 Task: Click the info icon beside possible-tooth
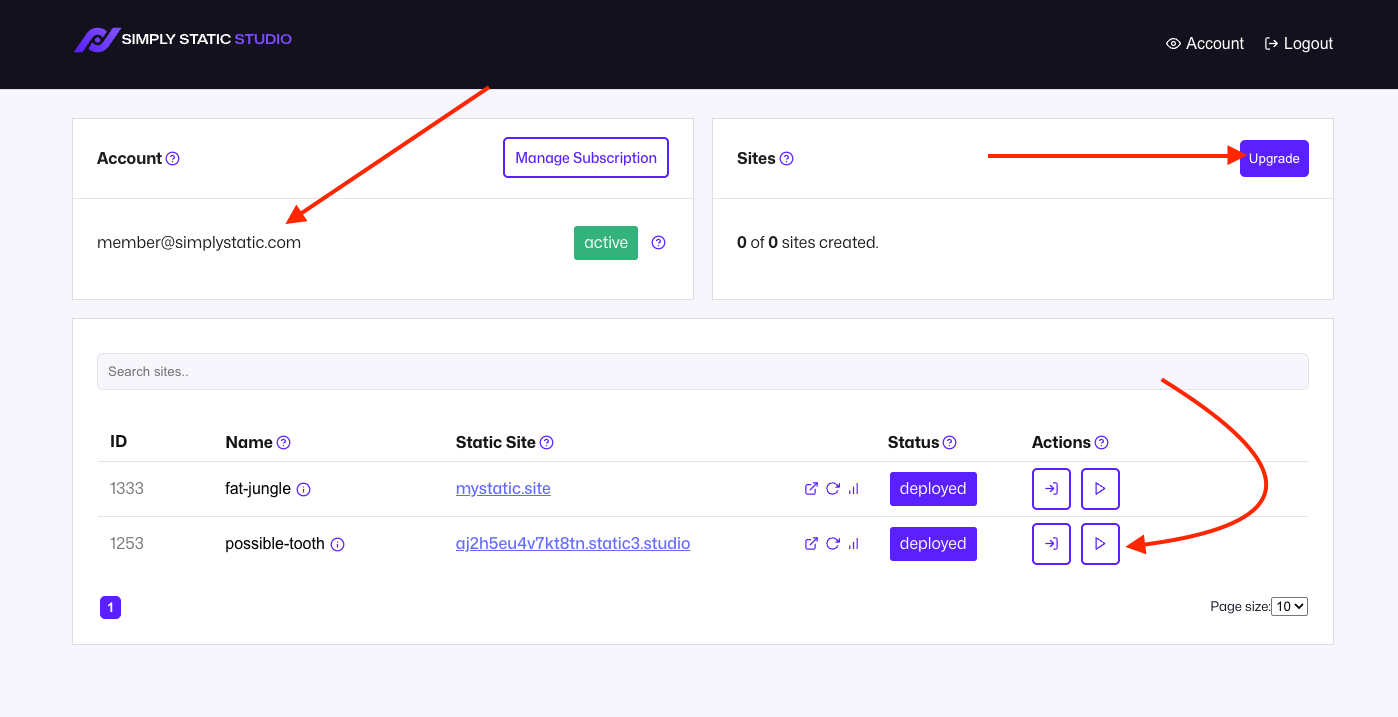click(x=338, y=545)
